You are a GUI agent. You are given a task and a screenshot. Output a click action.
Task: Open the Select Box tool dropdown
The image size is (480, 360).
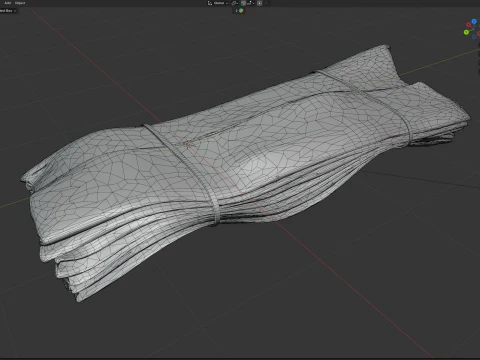(x=8, y=11)
